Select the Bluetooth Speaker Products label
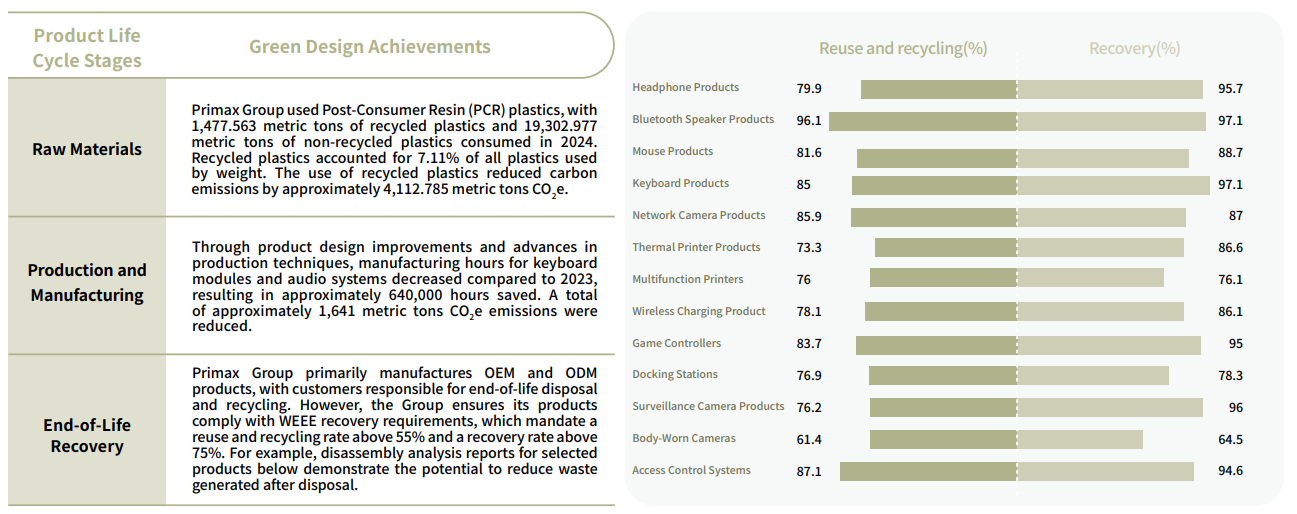 [x=703, y=120]
